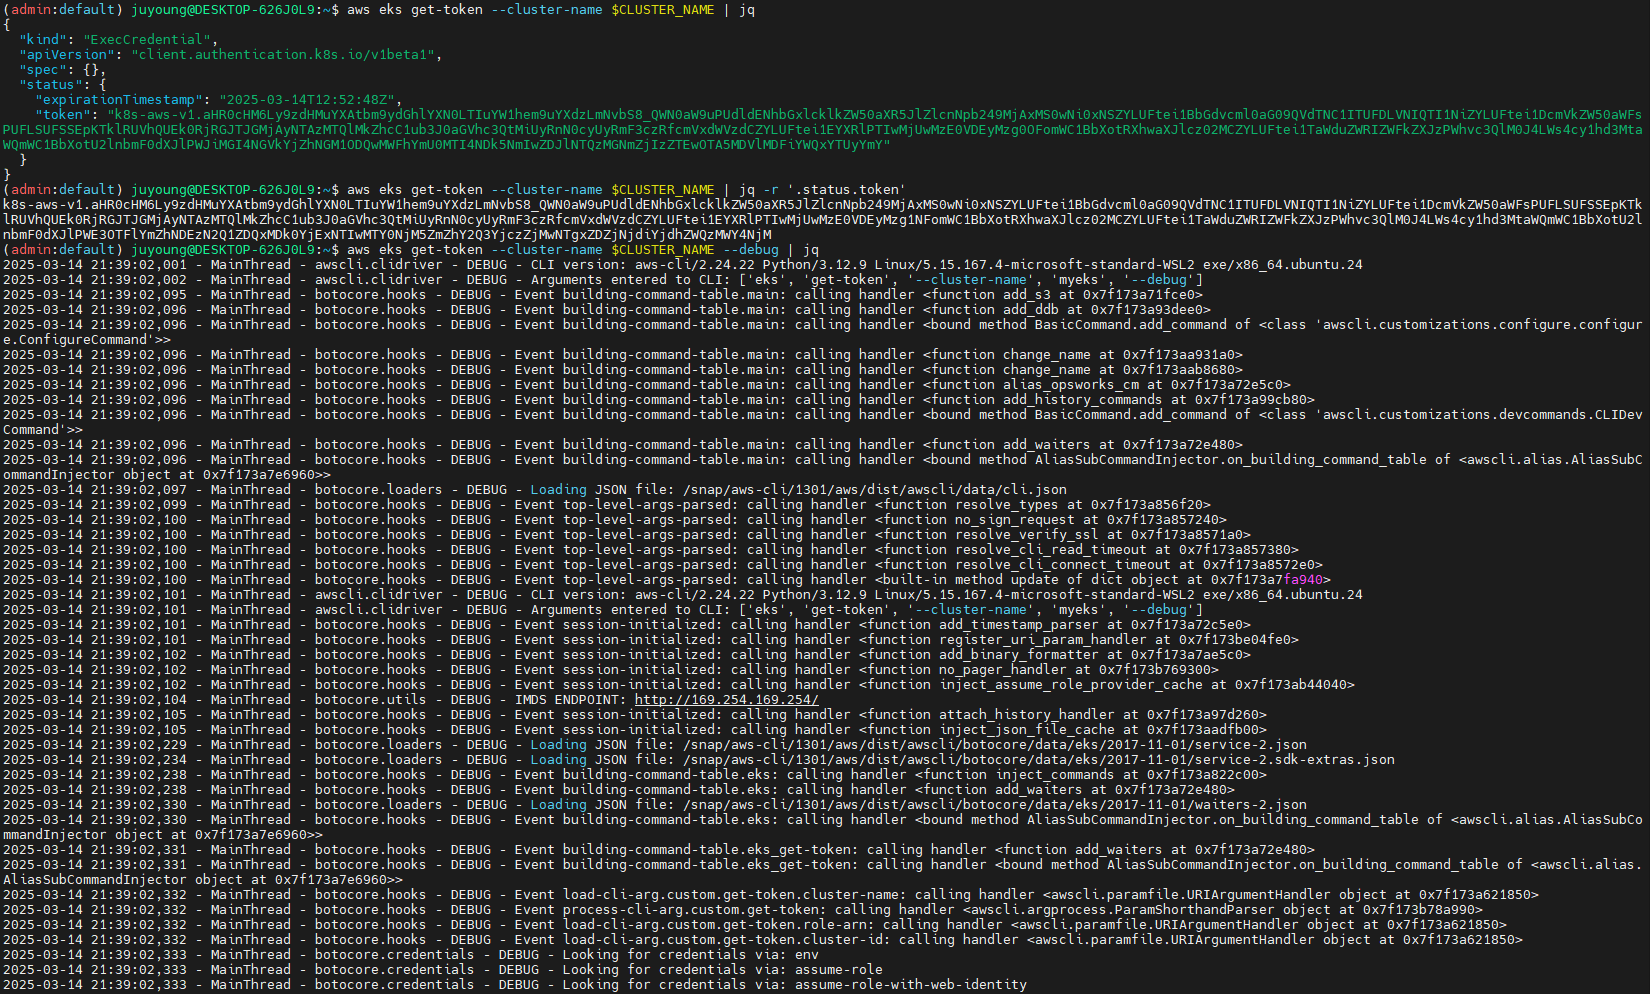This screenshot has height=994, width=1650.
Task: Open the IMDS endpoint link http://169.254.169.254/
Action: coord(726,700)
